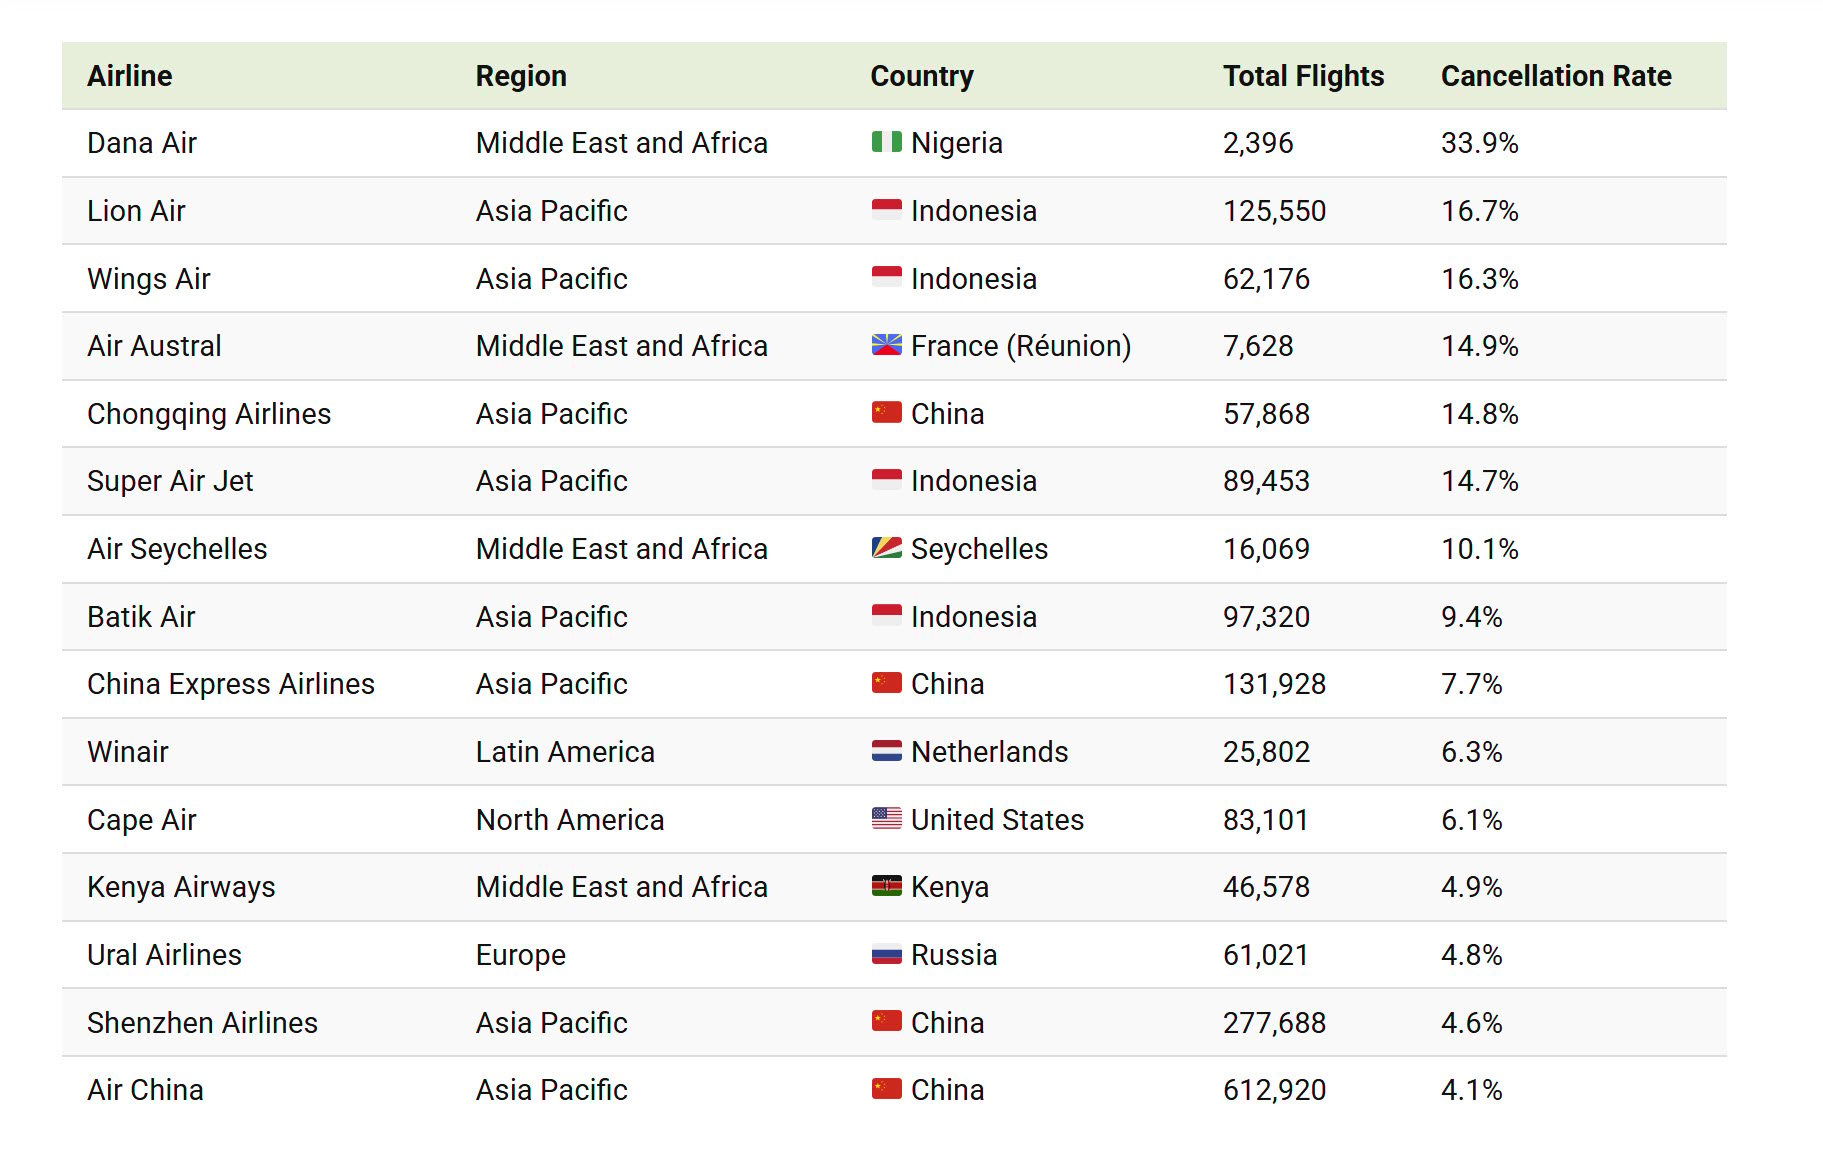Click the Latin America region cell

(x=565, y=752)
